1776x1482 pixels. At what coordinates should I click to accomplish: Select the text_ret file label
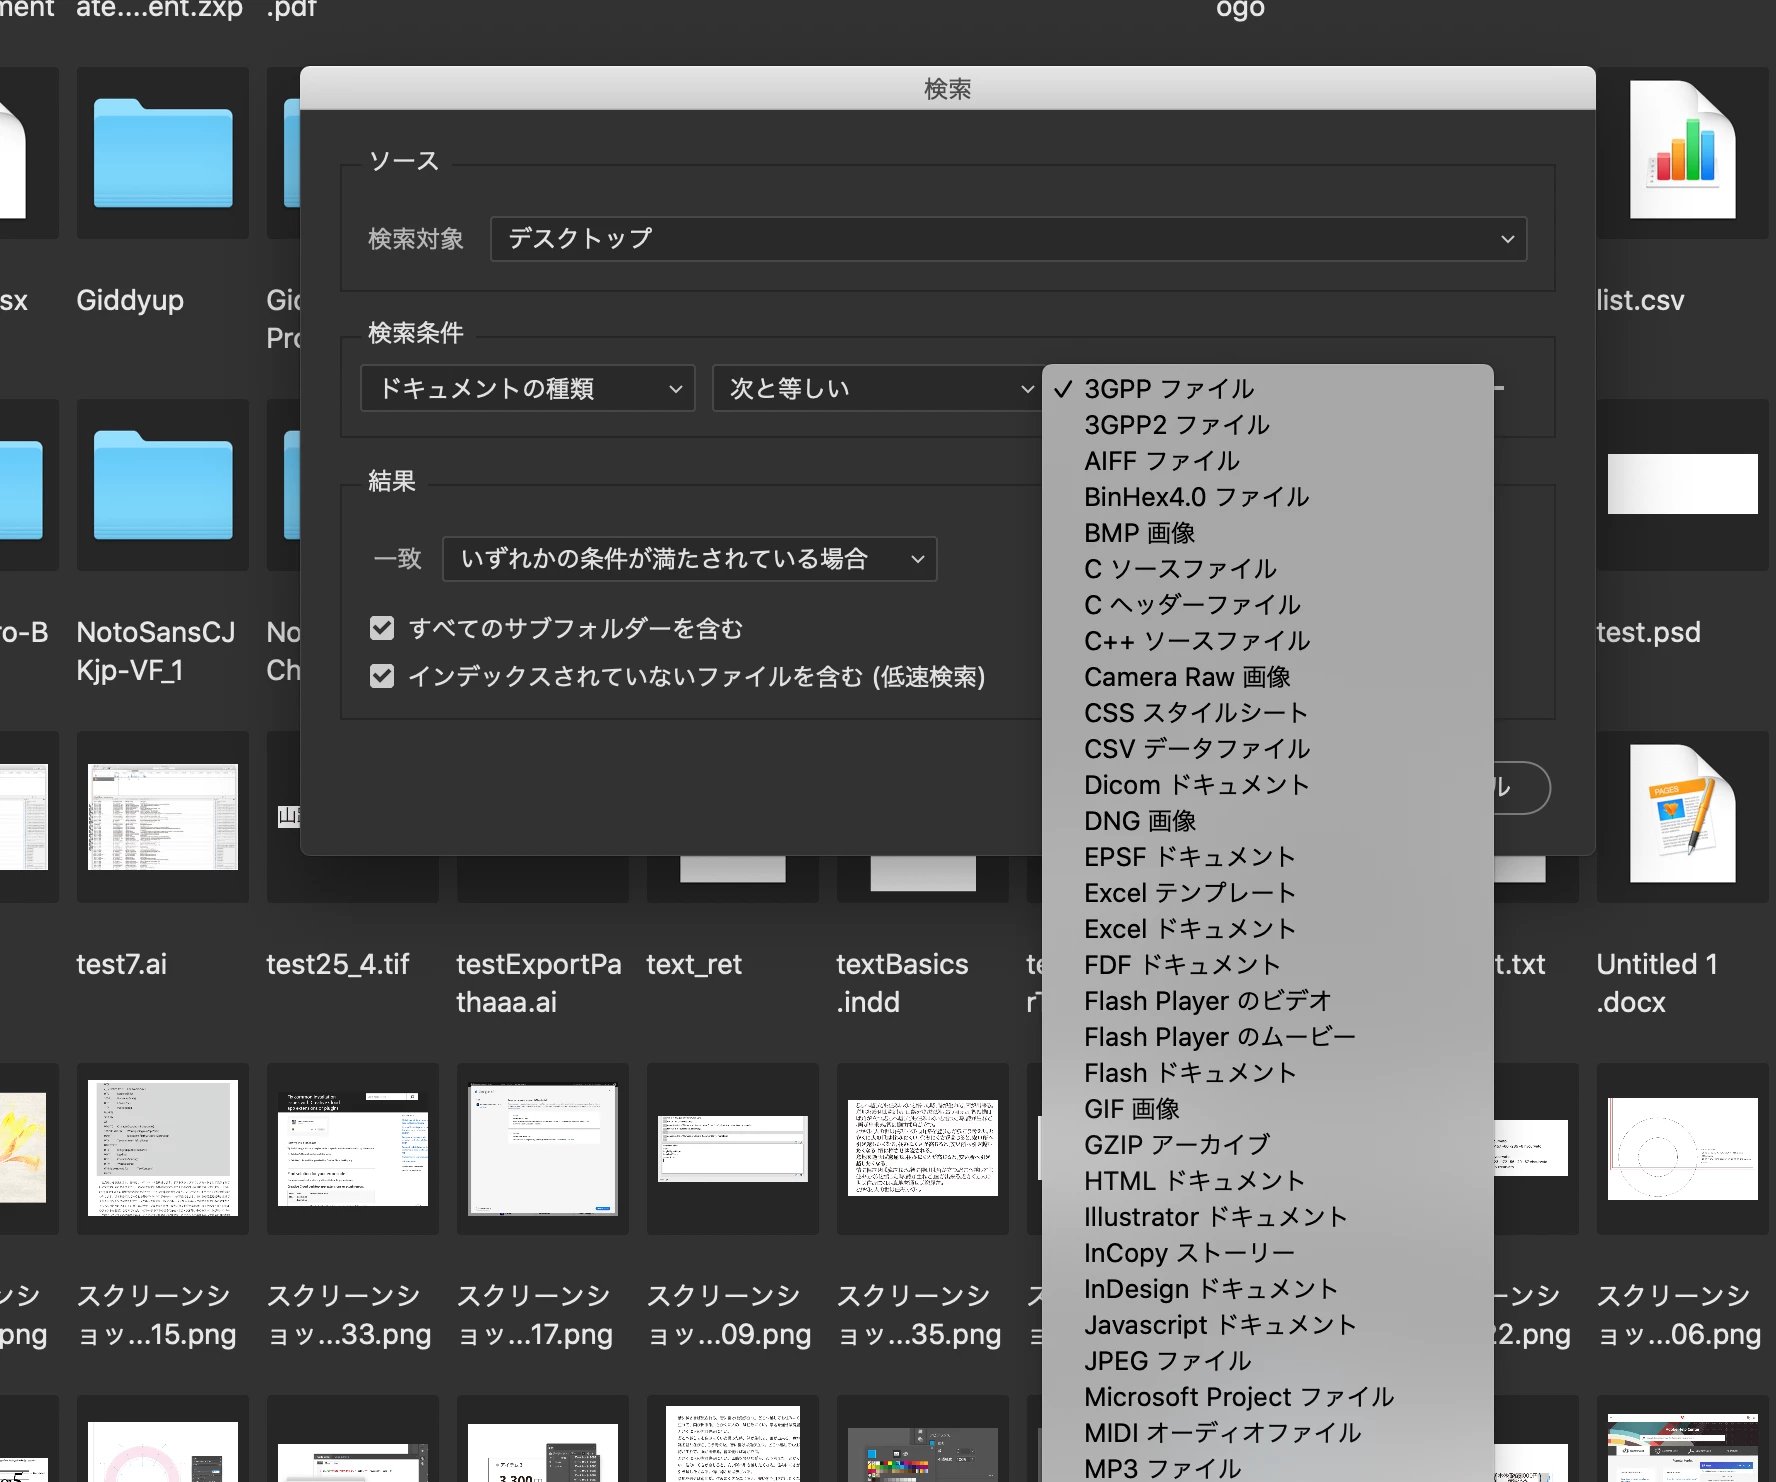pos(694,964)
